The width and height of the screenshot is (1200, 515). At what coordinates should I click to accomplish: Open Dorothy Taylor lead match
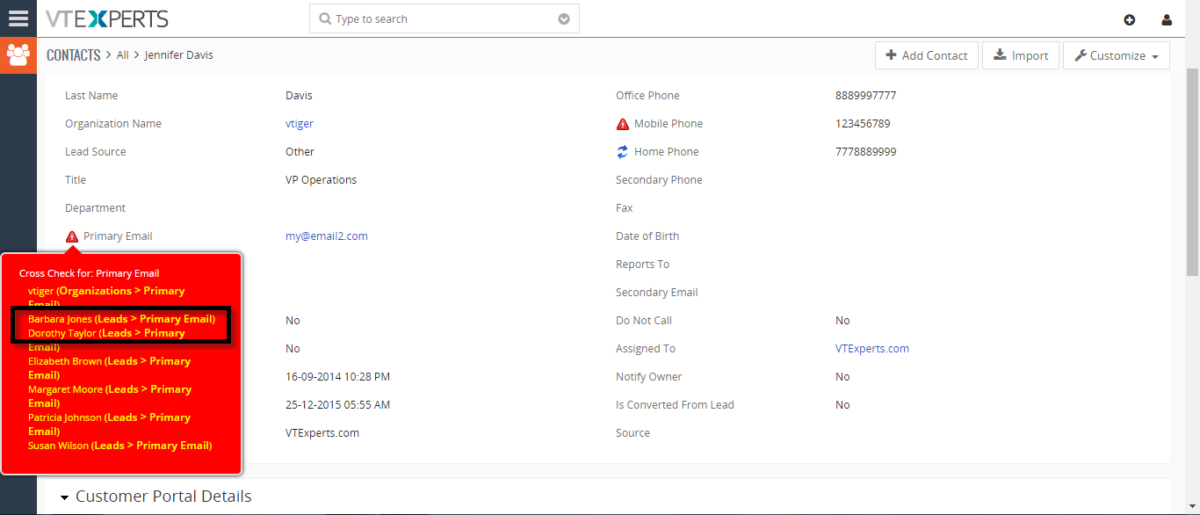[106, 339]
